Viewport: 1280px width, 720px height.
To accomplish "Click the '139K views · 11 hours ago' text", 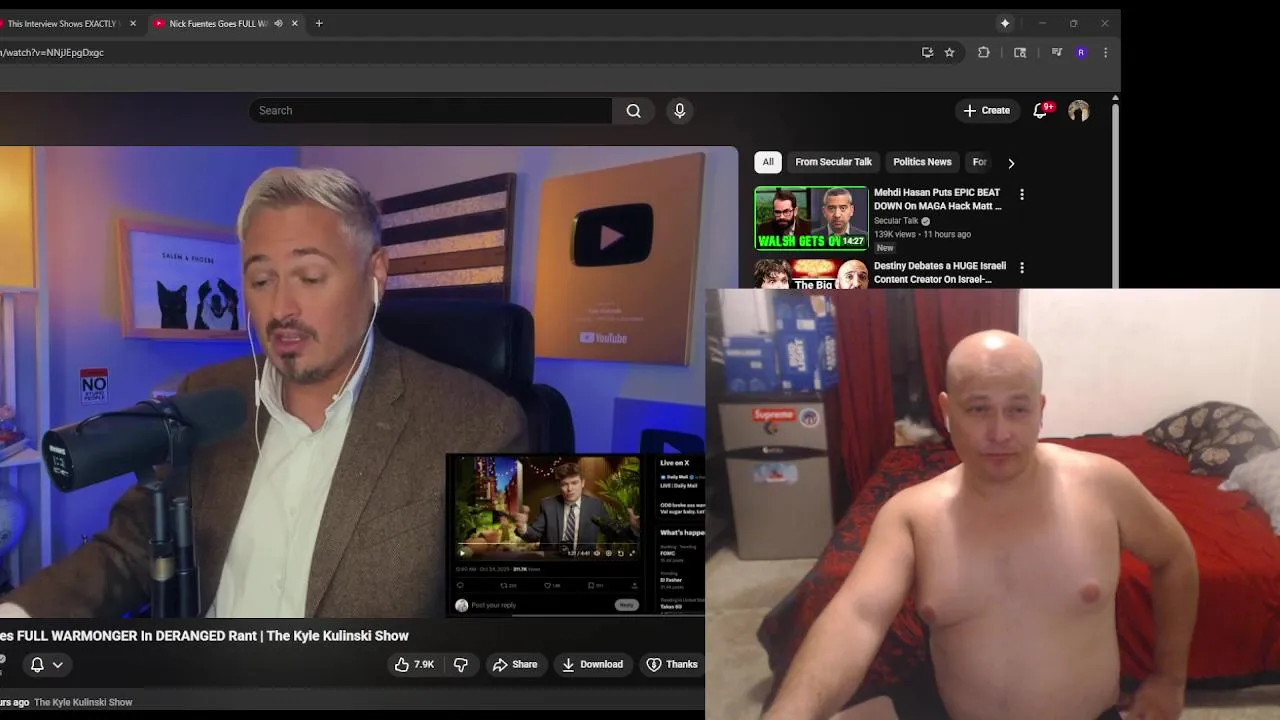I will click(922, 234).
